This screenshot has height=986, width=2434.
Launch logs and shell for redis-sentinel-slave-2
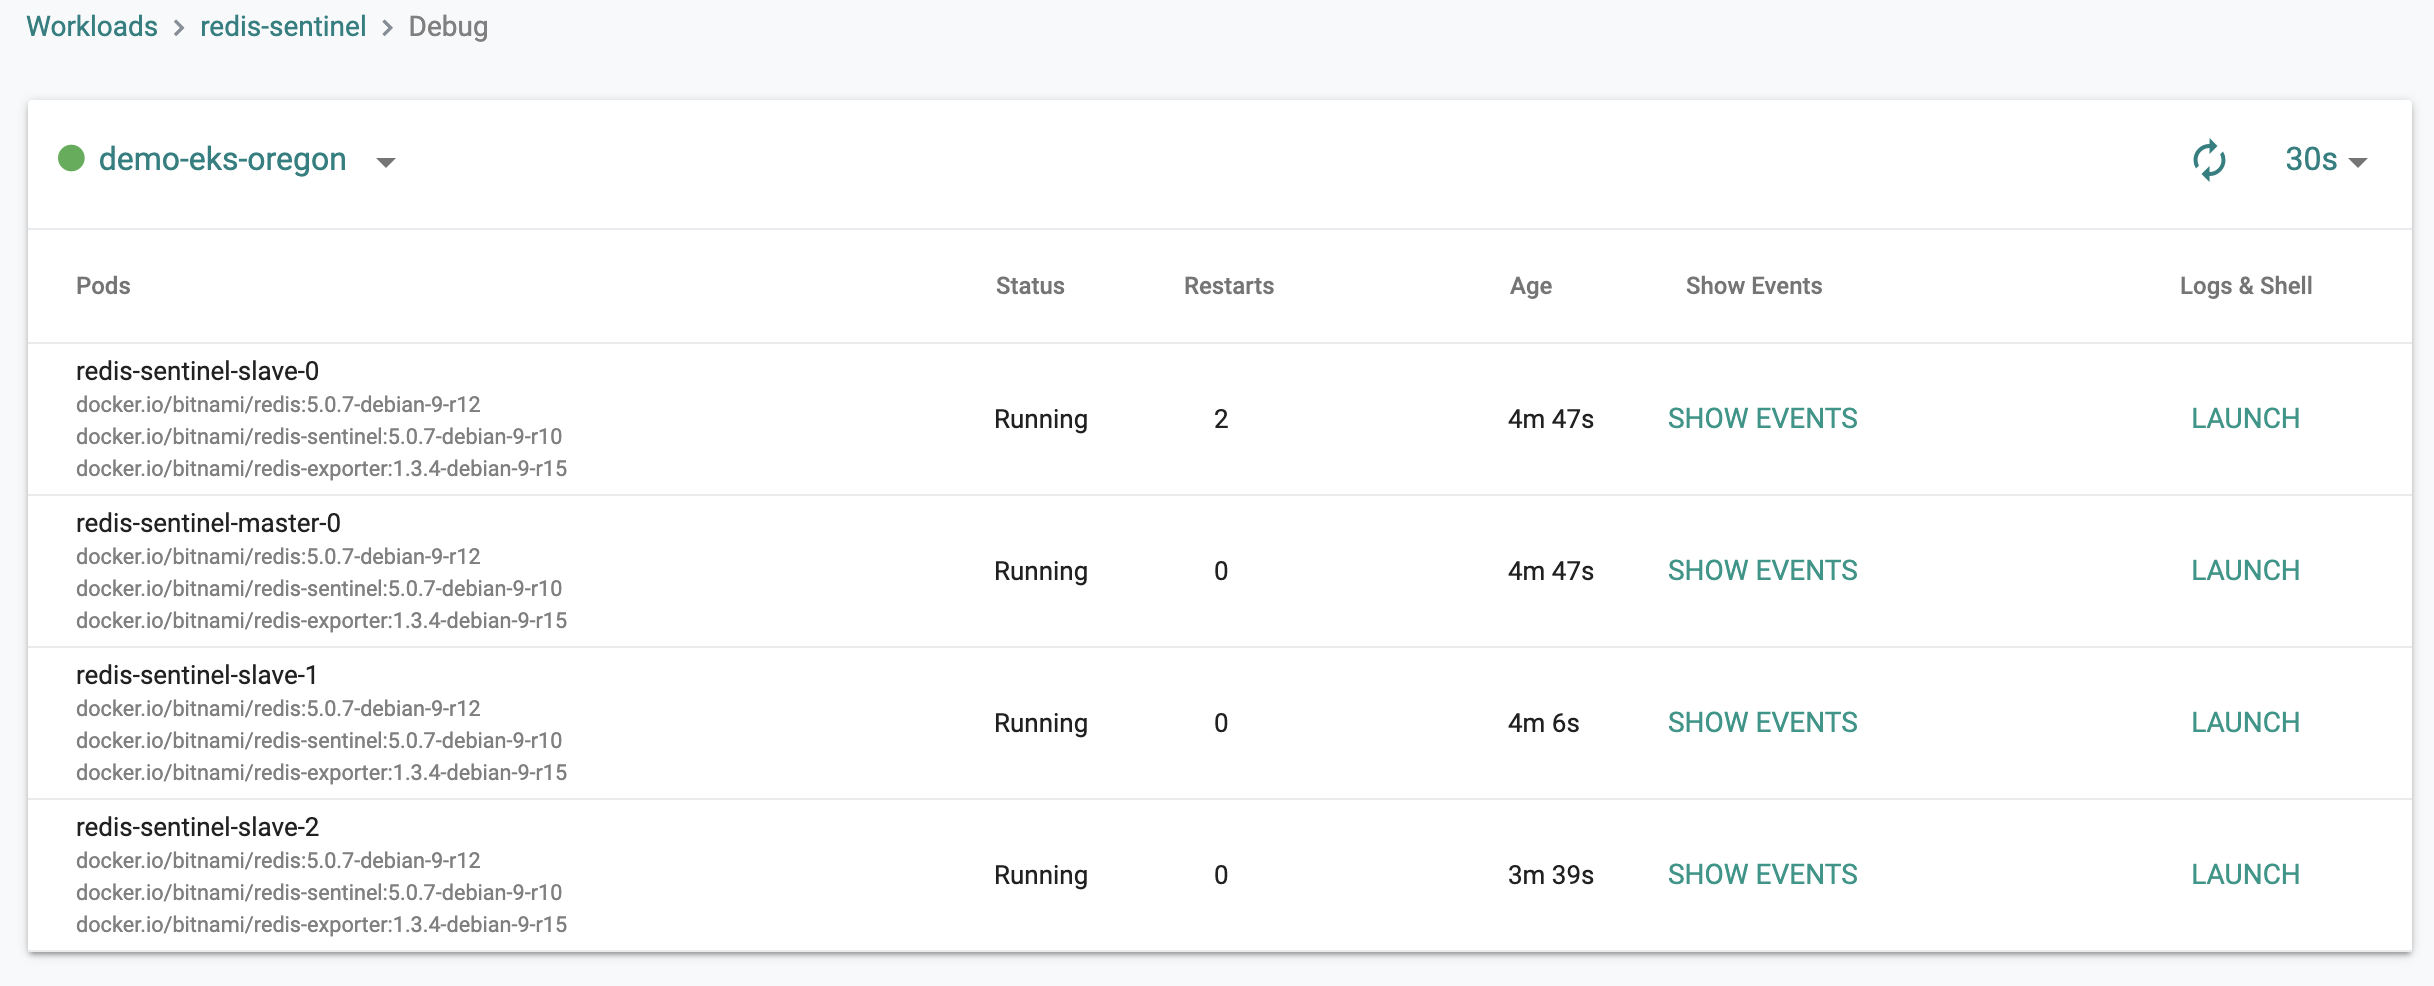2245,875
